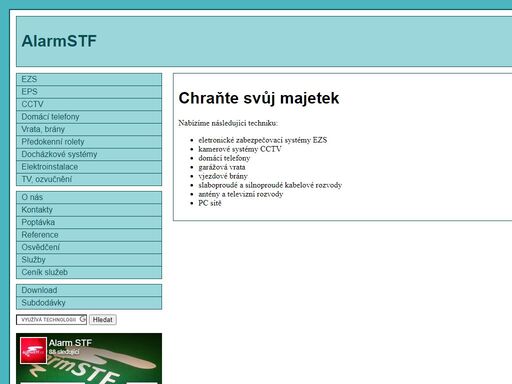Open Ceník služeb page
This screenshot has width=512, height=384.
tap(89, 272)
